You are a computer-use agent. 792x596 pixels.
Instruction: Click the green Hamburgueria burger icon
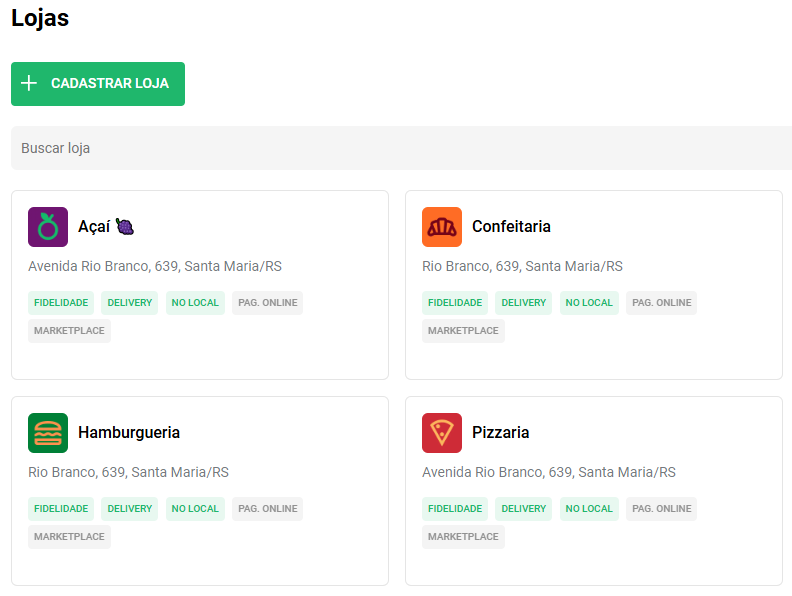[48, 433]
